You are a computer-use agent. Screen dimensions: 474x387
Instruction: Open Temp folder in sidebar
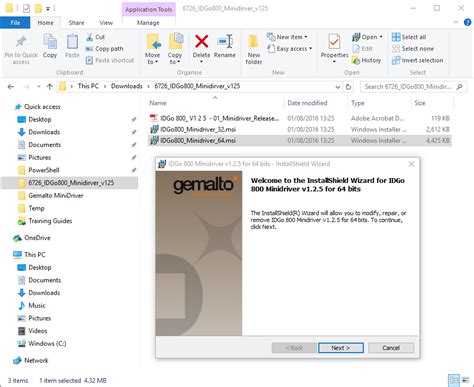pyautogui.click(x=36, y=208)
